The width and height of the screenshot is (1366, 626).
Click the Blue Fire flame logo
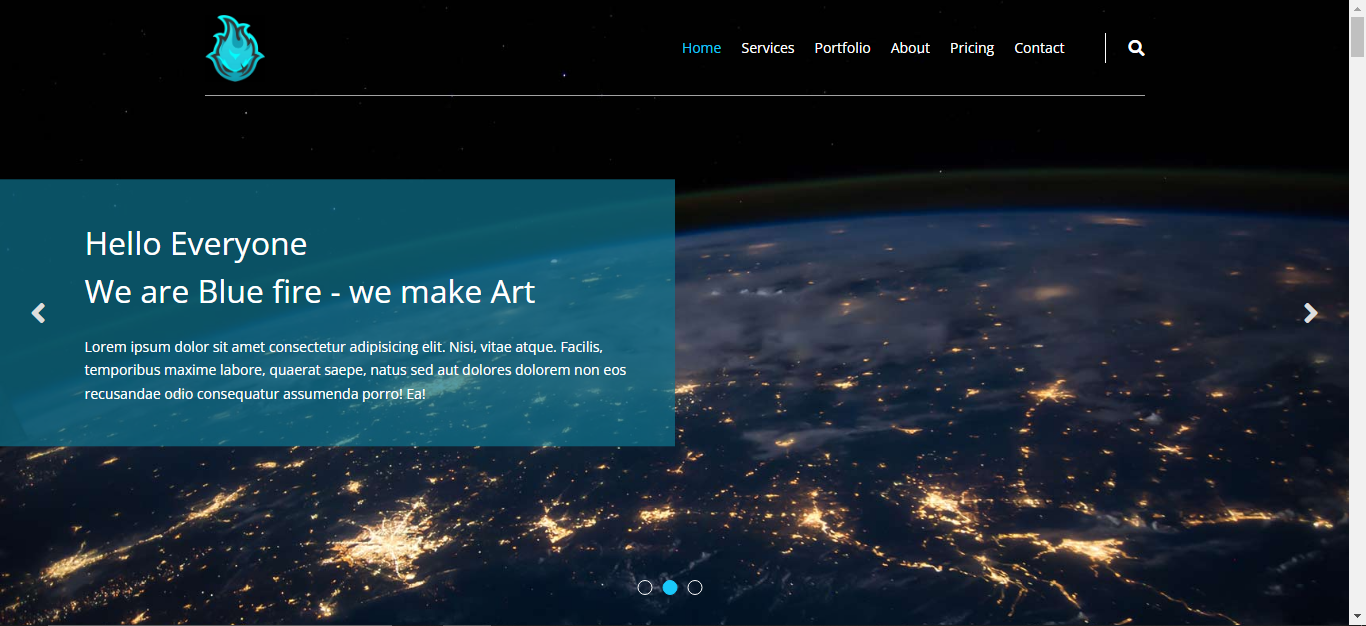point(234,46)
